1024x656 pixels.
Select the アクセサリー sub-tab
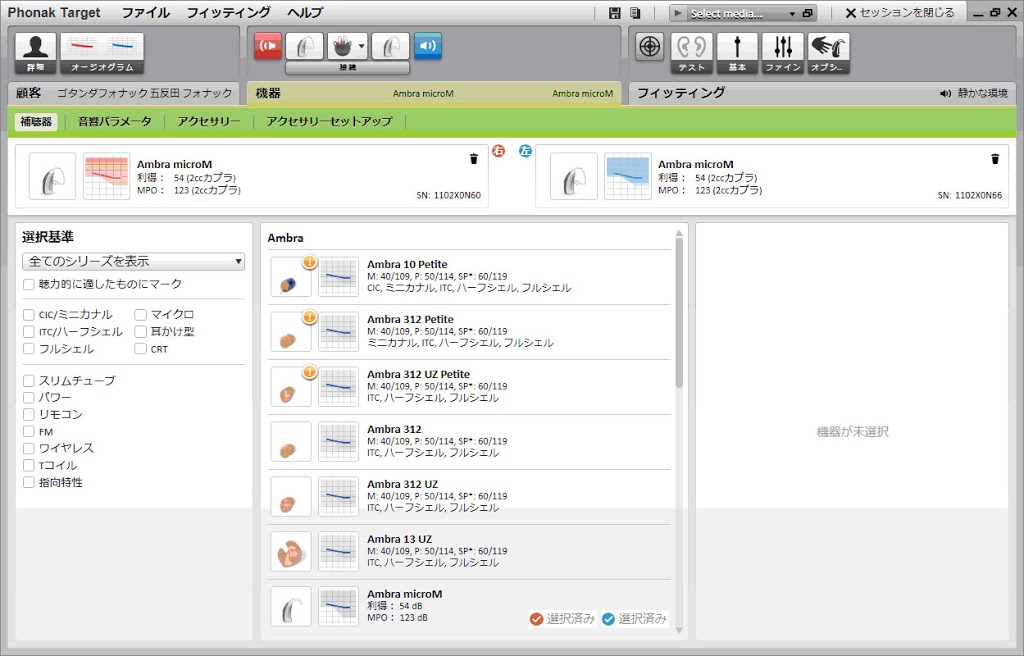point(209,121)
